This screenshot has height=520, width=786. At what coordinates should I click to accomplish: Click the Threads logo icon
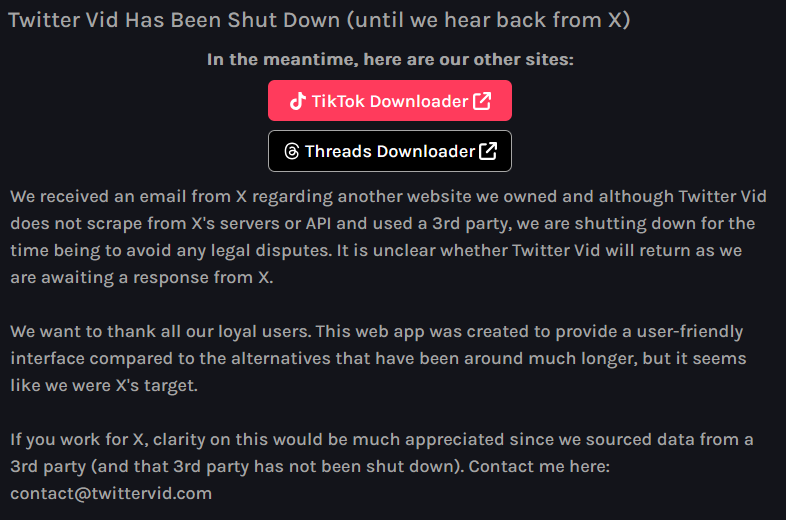(x=292, y=151)
